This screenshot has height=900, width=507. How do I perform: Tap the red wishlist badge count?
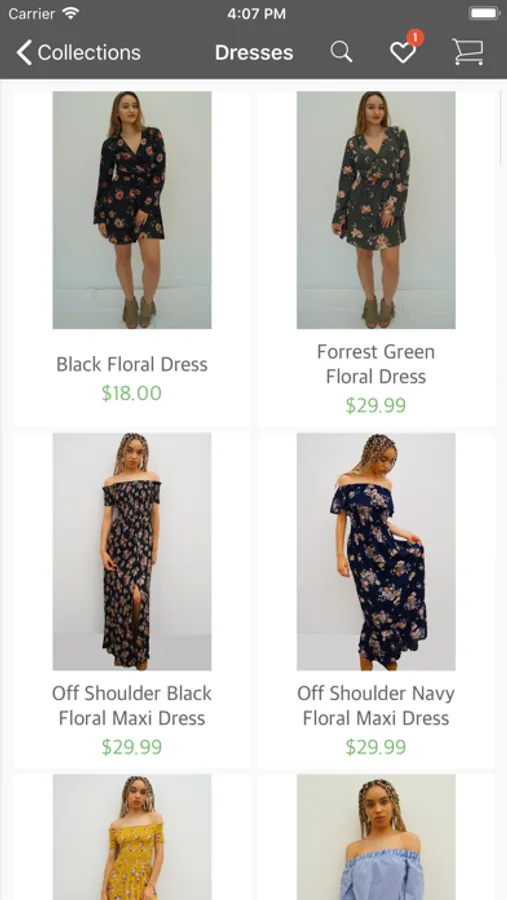[415, 38]
